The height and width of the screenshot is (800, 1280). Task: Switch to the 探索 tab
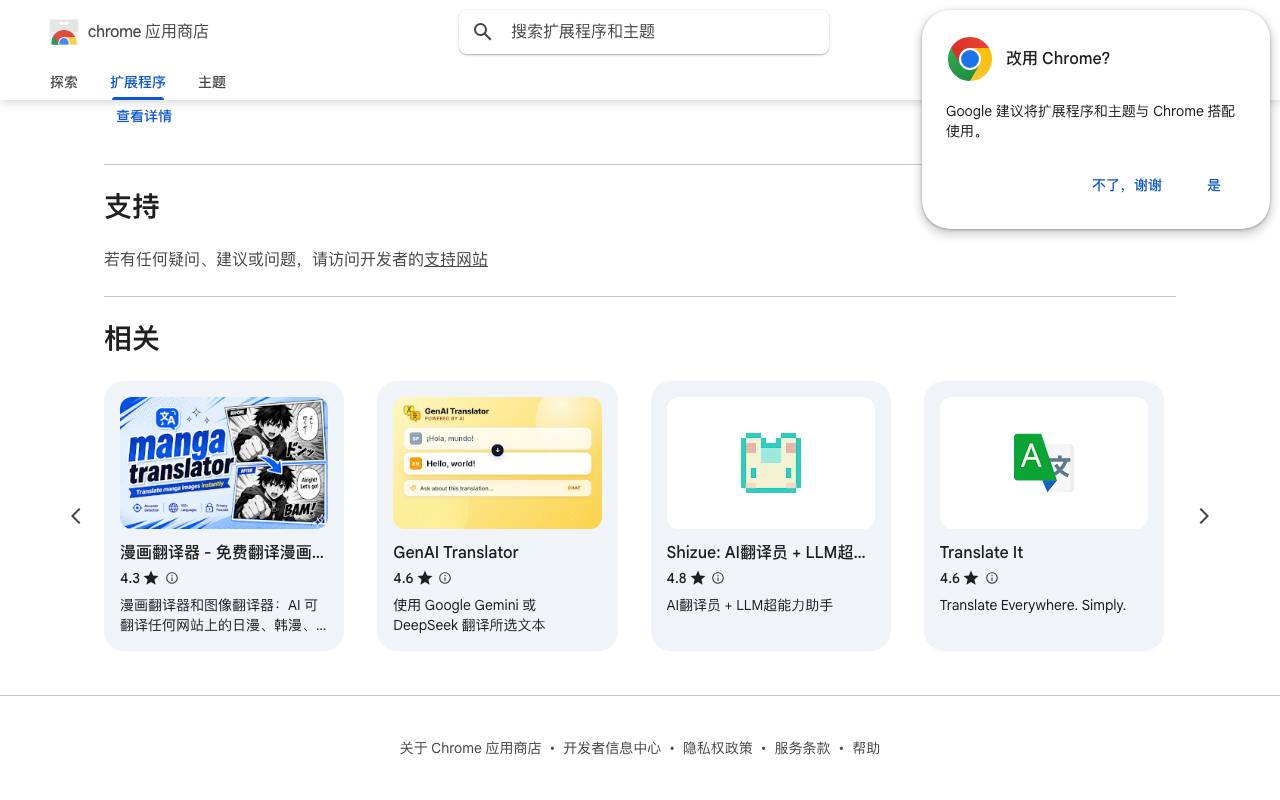64,82
